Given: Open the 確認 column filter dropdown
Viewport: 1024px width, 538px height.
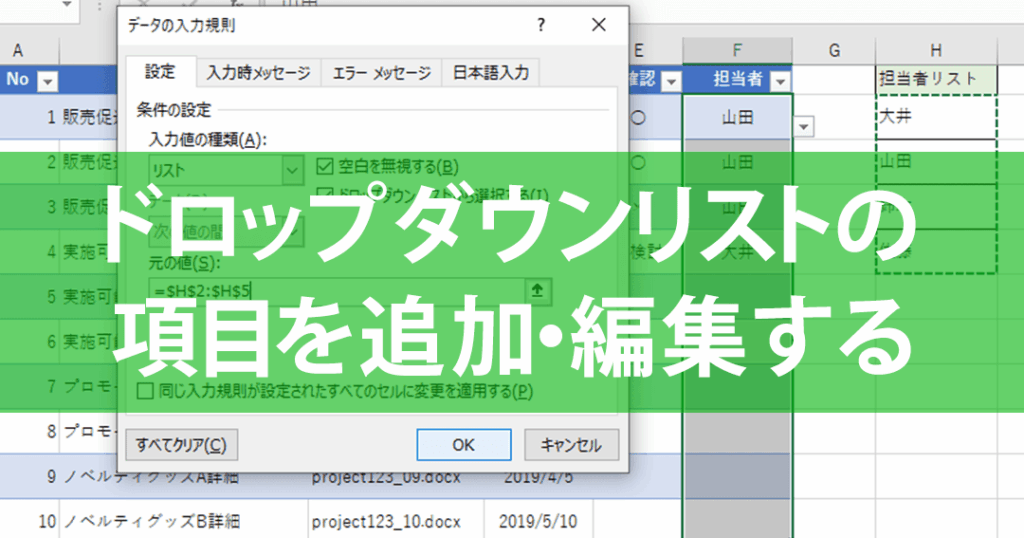Looking at the screenshot, I should point(671,81).
